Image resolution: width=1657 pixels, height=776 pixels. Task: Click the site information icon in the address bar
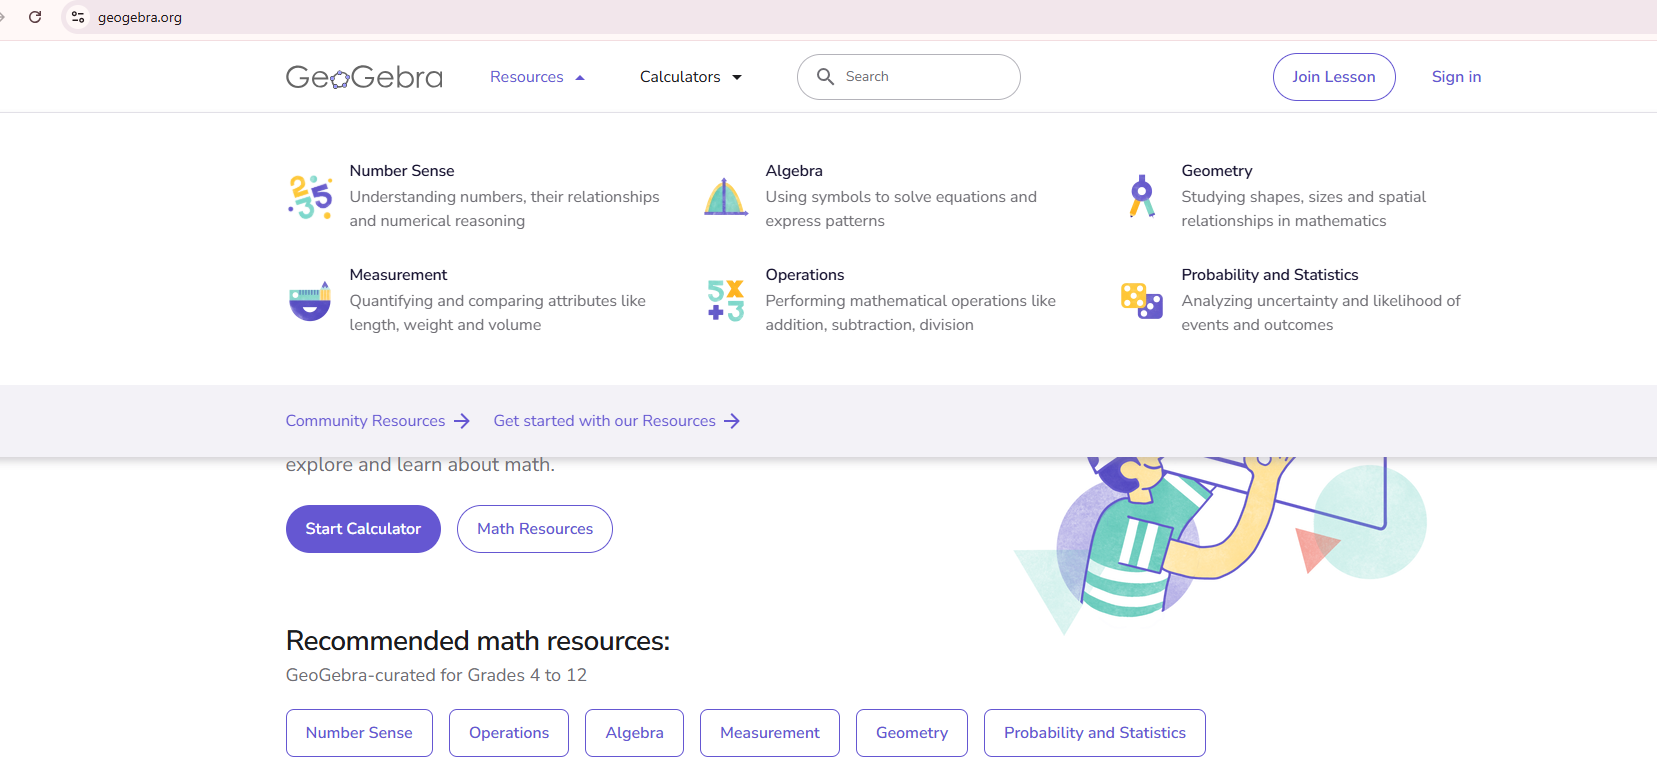[x=78, y=17]
